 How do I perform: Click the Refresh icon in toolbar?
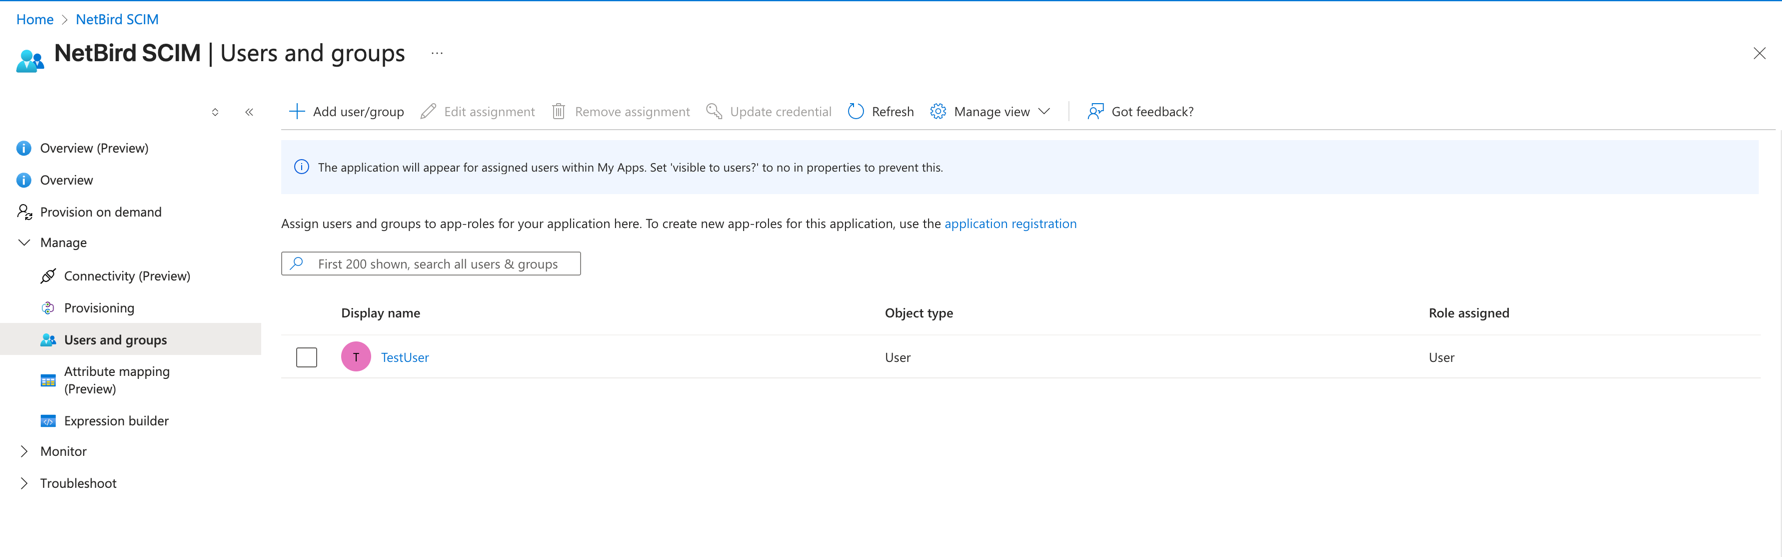tap(856, 111)
